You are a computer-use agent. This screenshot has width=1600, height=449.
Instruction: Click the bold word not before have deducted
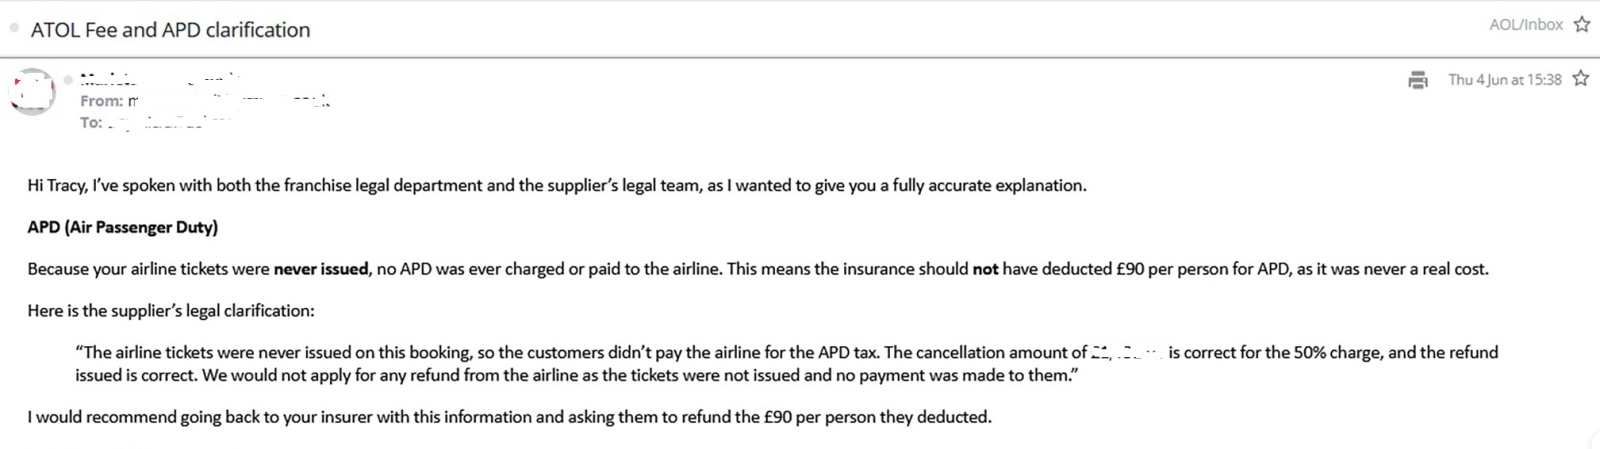coord(985,269)
